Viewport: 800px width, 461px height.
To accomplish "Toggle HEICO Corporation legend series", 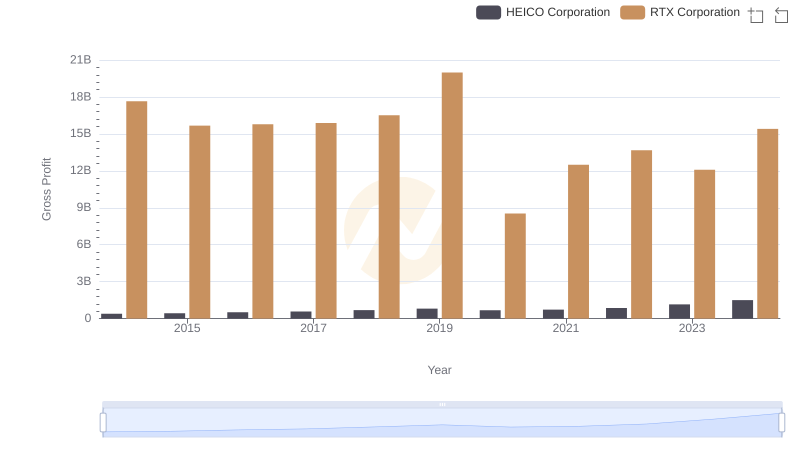I will coord(543,12).
